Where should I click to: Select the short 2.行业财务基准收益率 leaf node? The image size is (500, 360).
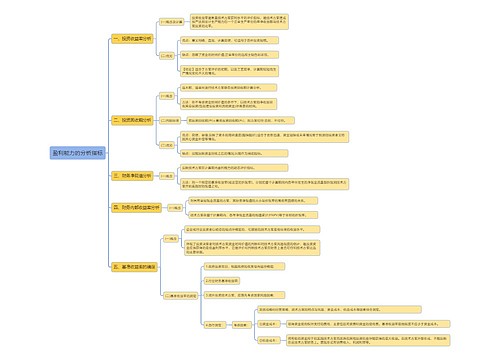[x=222, y=281]
